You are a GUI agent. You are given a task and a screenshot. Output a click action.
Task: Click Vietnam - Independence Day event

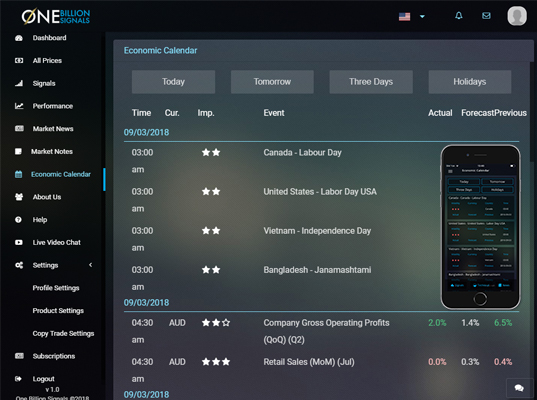point(317,231)
